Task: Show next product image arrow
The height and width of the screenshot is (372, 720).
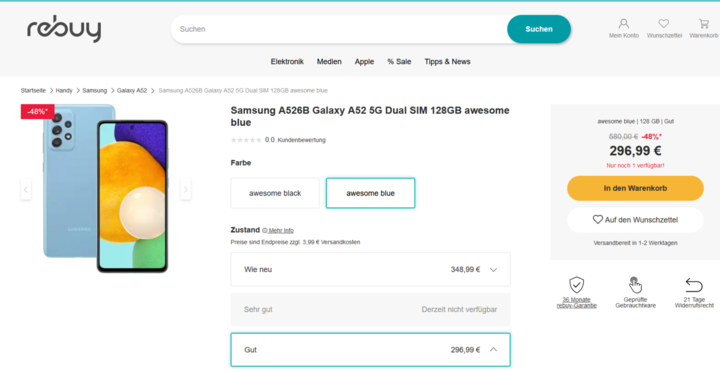Action: (186, 189)
